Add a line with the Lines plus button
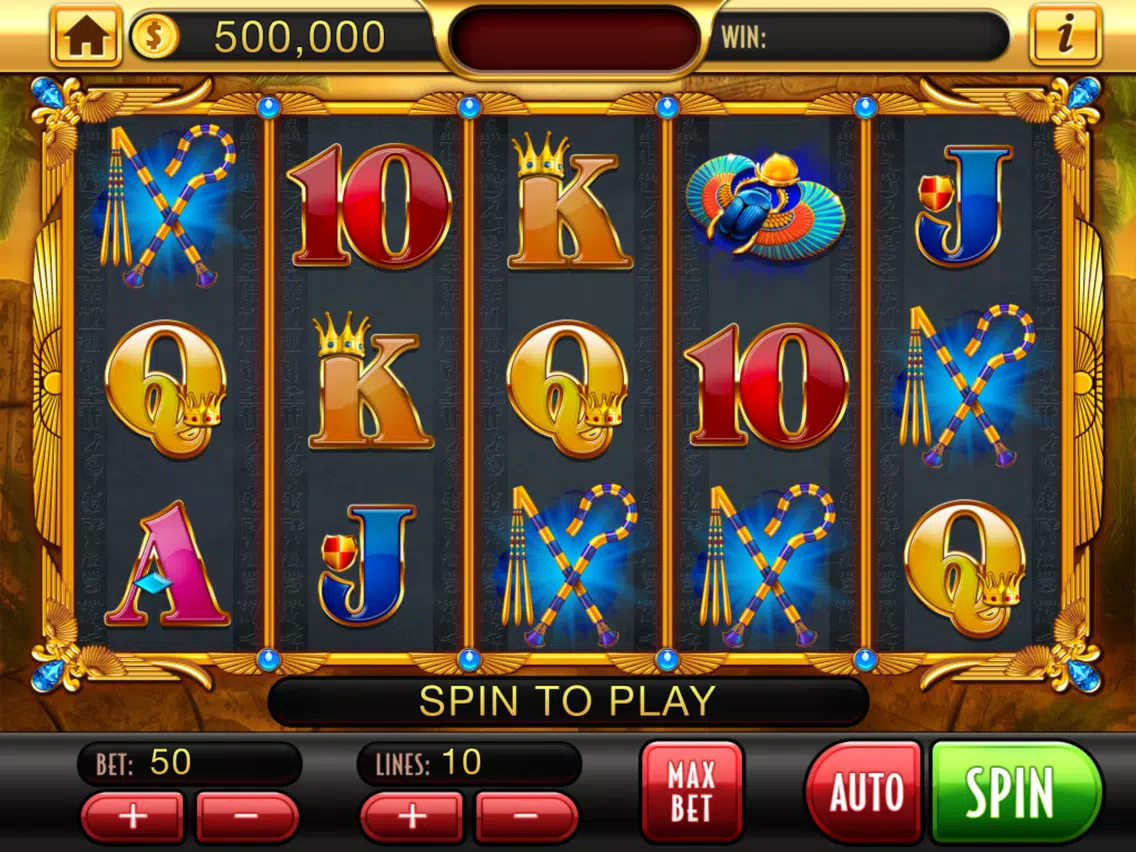Image resolution: width=1136 pixels, height=852 pixels. 412,816
